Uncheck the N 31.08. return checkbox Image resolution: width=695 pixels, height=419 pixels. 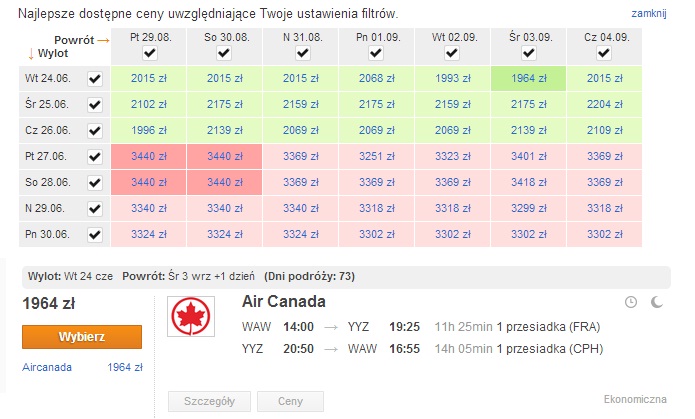303,53
